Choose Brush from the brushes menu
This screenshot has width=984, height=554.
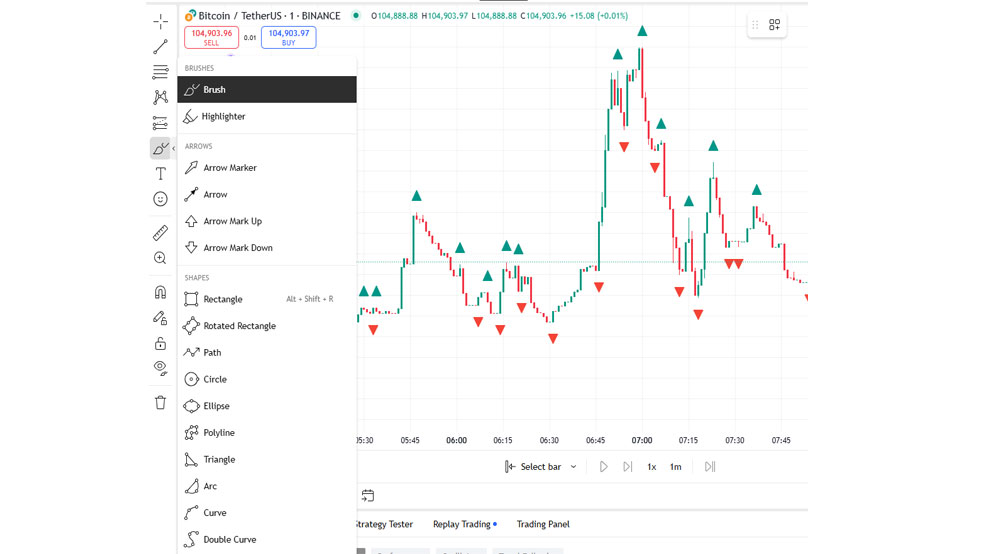(x=267, y=90)
